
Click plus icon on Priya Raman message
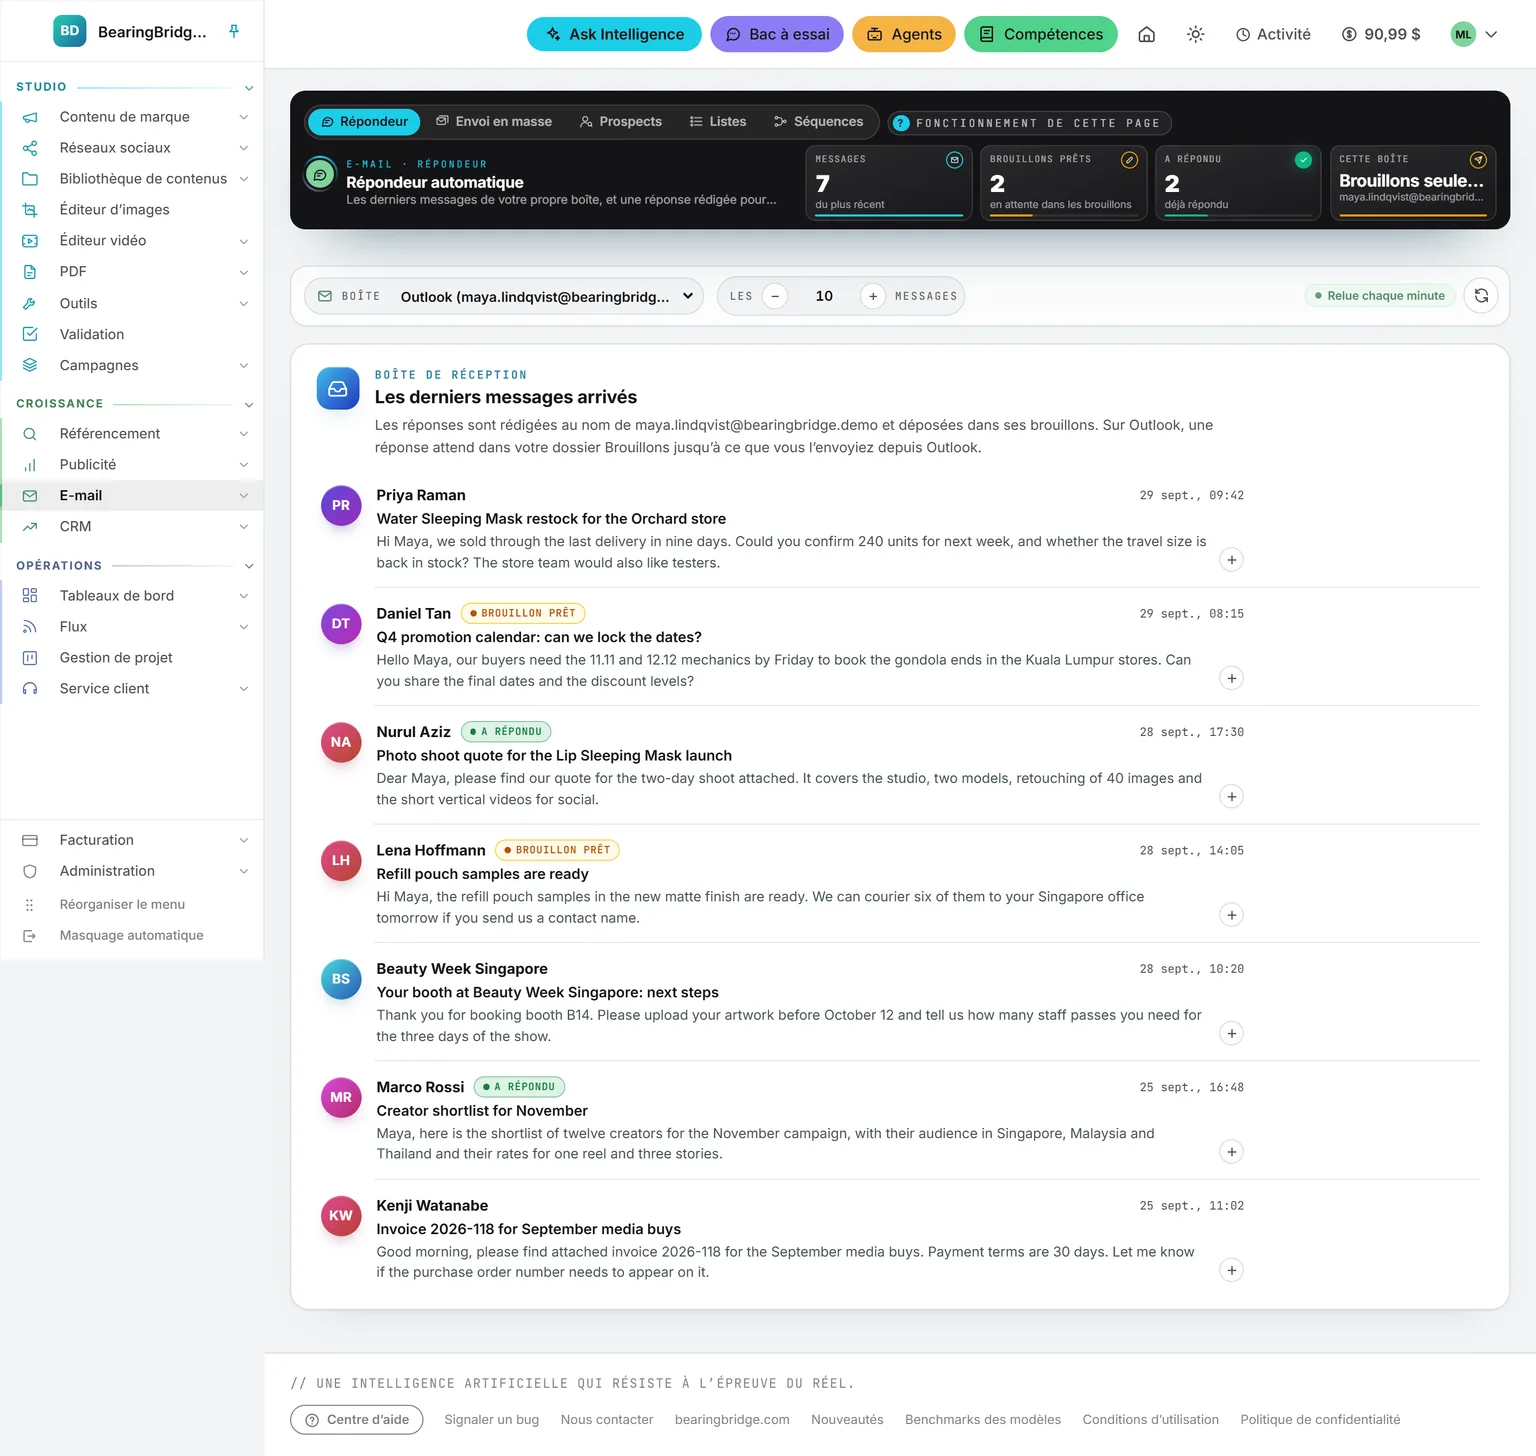coord(1232,560)
